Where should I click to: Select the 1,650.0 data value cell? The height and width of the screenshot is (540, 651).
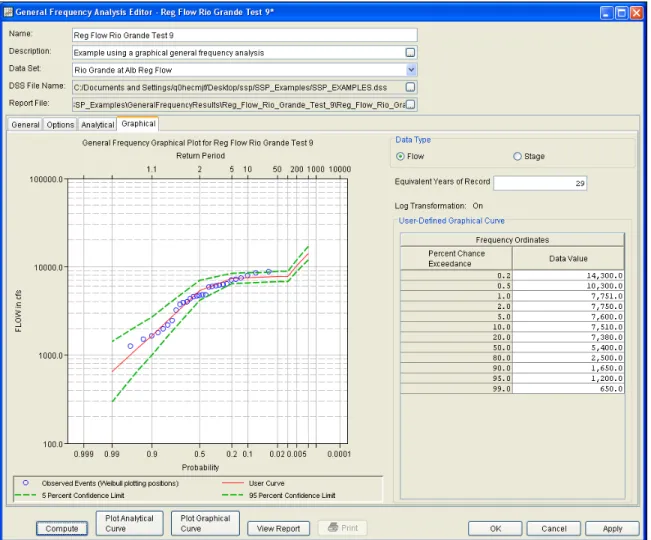[568, 368]
